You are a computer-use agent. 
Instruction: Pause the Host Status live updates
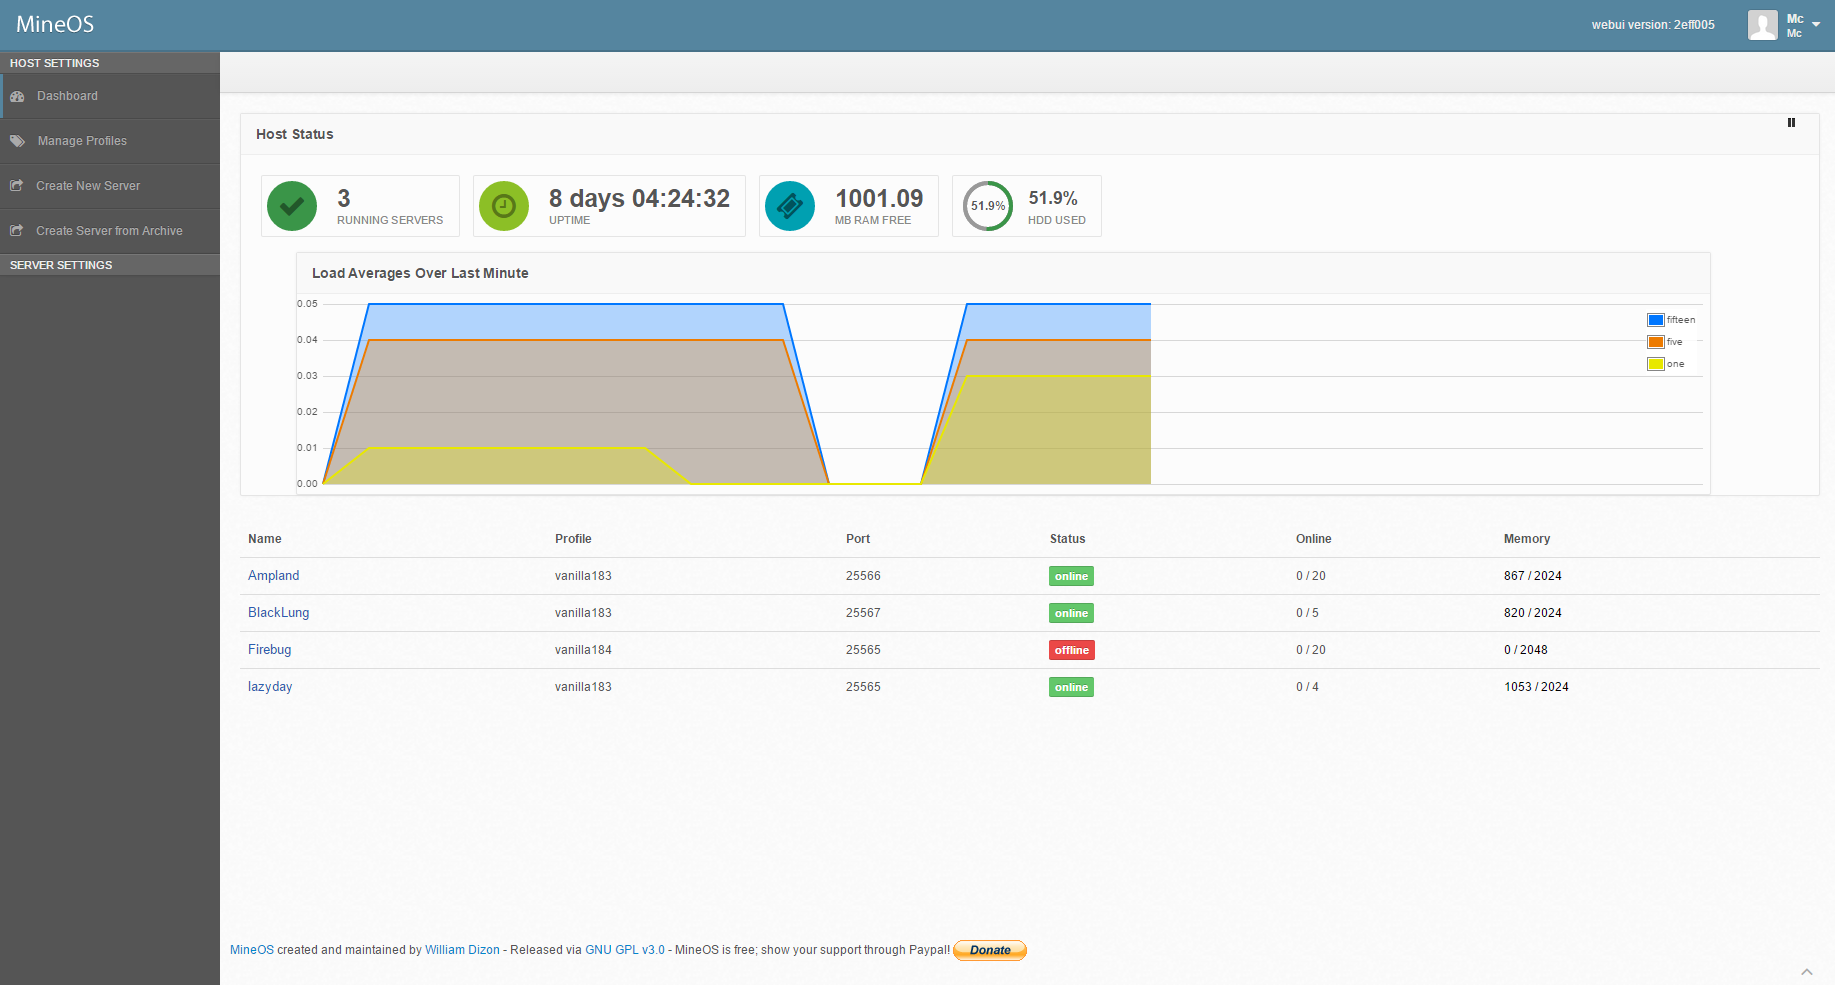coord(1791,123)
